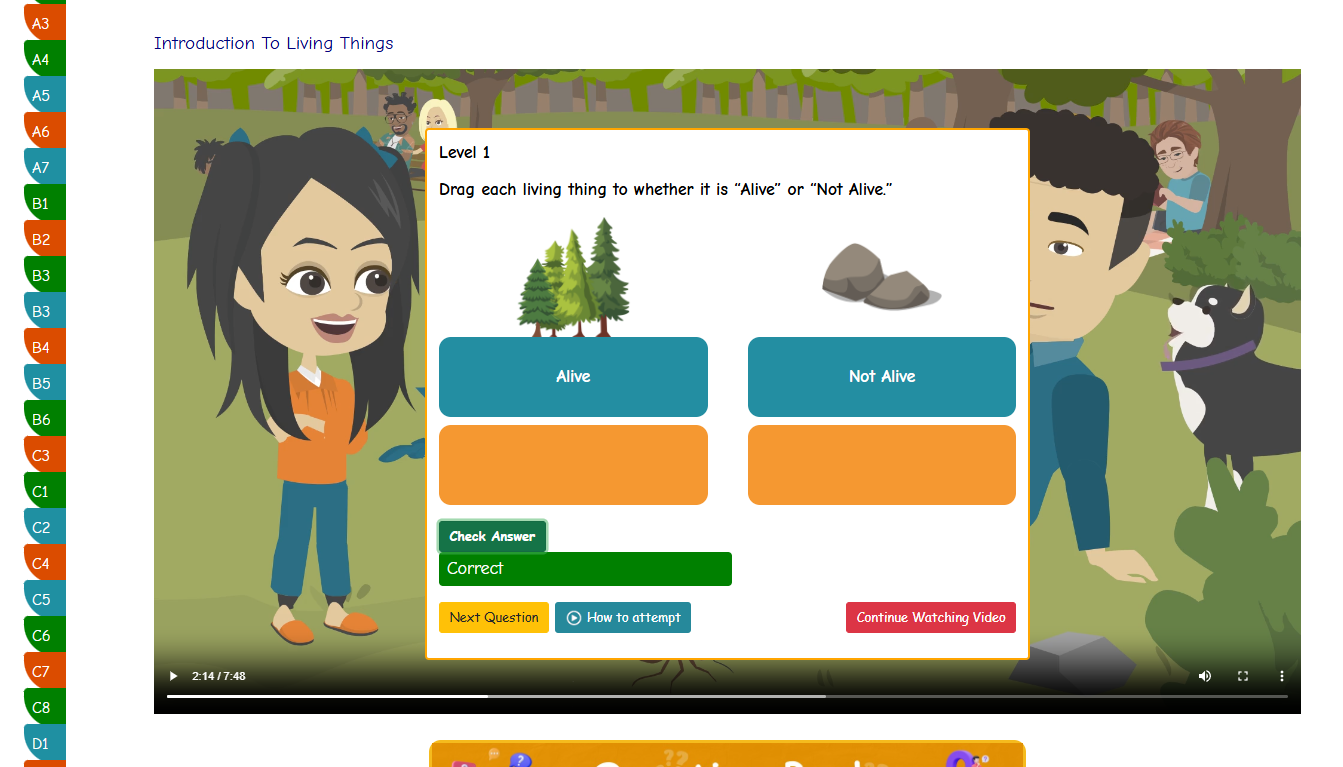Click the orange drop zone under Alive
1343x767 pixels.
tap(573, 465)
